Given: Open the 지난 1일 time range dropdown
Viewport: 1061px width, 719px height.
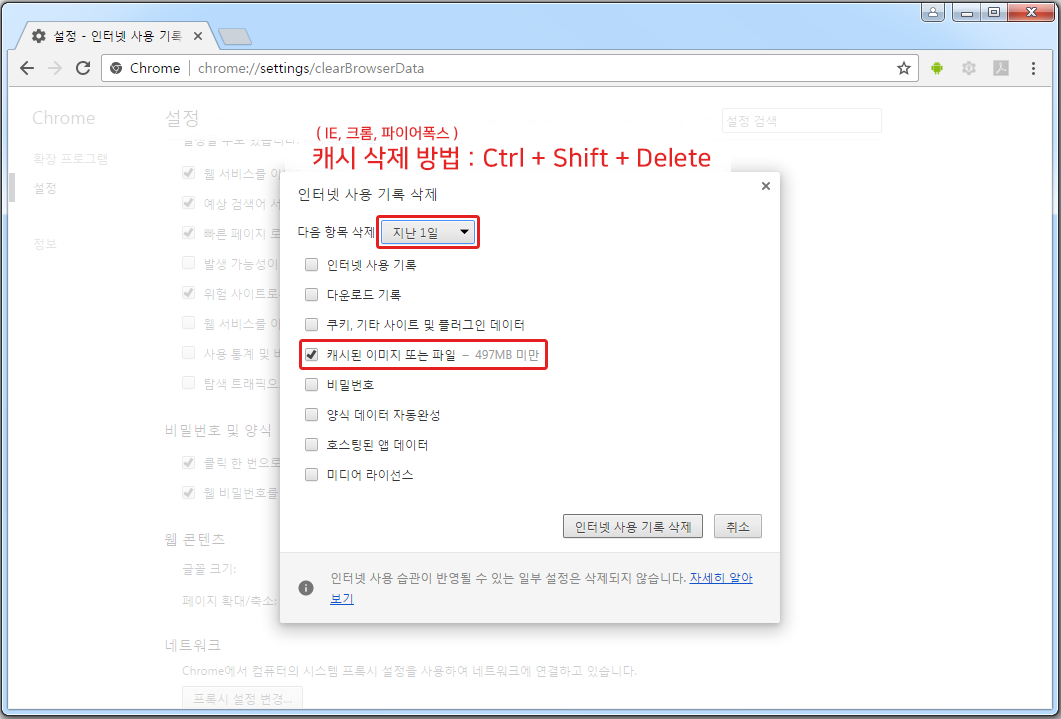Looking at the screenshot, I should click(427, 231).
